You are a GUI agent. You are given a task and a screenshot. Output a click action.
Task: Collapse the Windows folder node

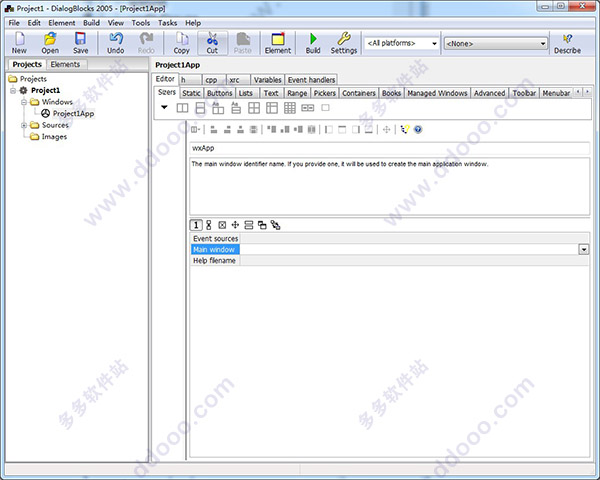tap(24, 102)
